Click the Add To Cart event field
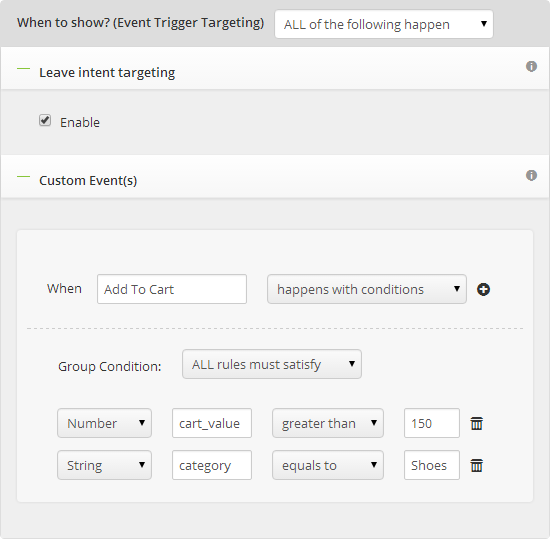This screenshot has height=539, width=550. 172,289
